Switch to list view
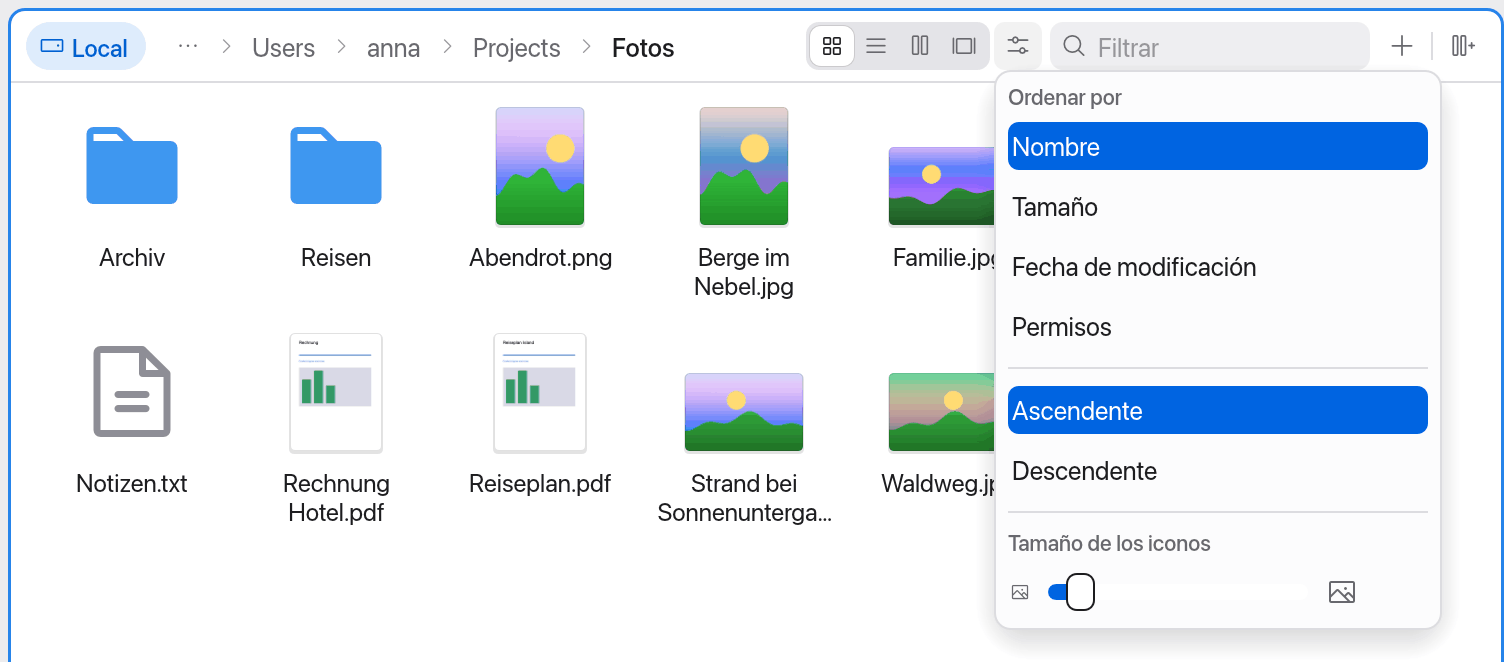1504x662 pixels. click(876, 46)
